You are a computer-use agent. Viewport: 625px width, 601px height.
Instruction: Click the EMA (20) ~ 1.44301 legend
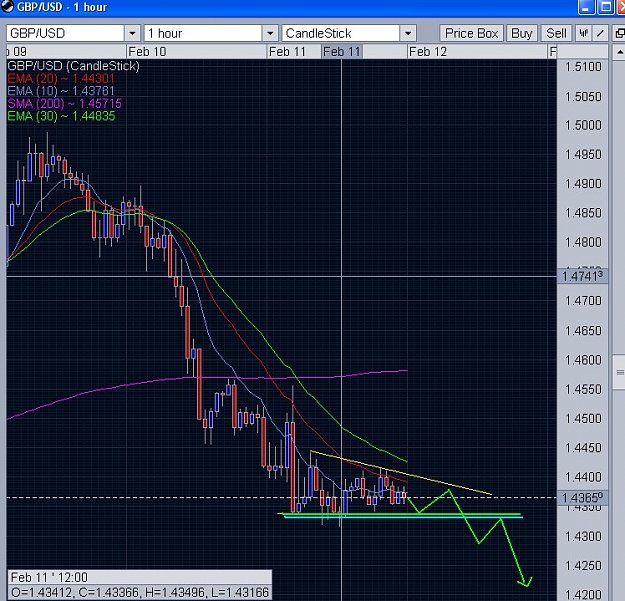pos(61,79)
